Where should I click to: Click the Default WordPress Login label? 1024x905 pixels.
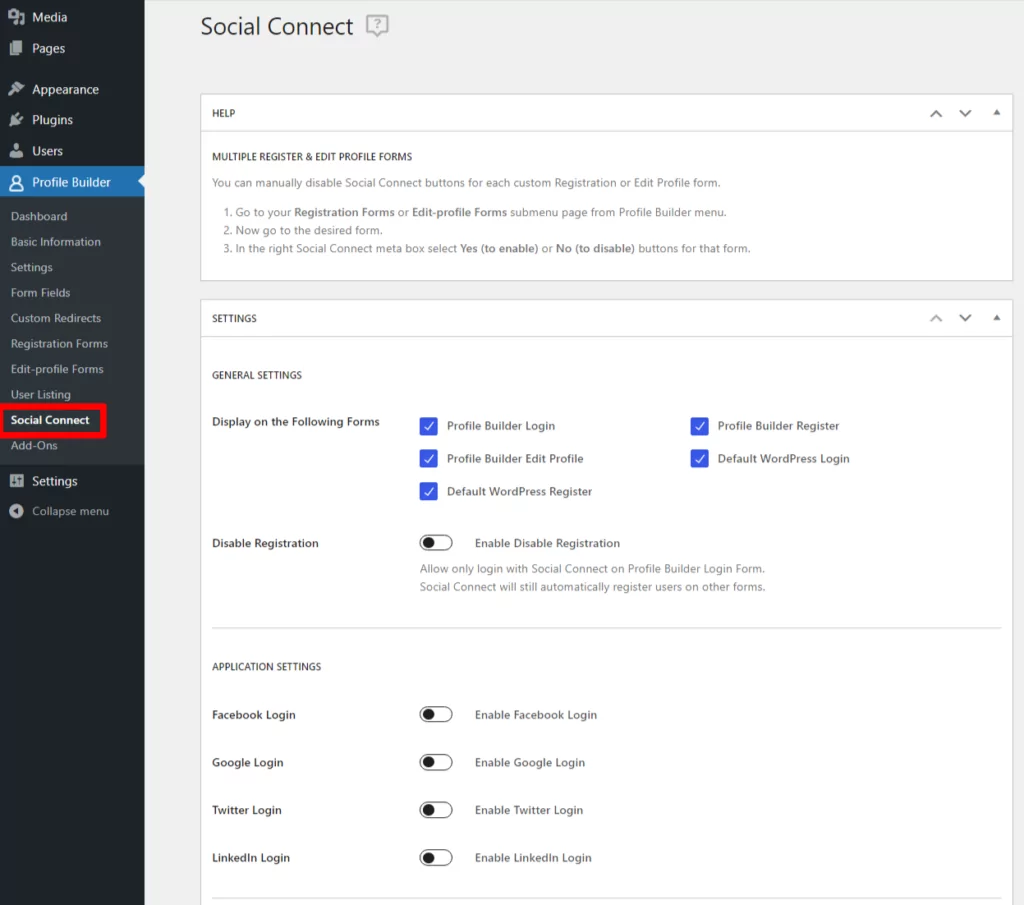pyautogui.click(x=783, y=458)
